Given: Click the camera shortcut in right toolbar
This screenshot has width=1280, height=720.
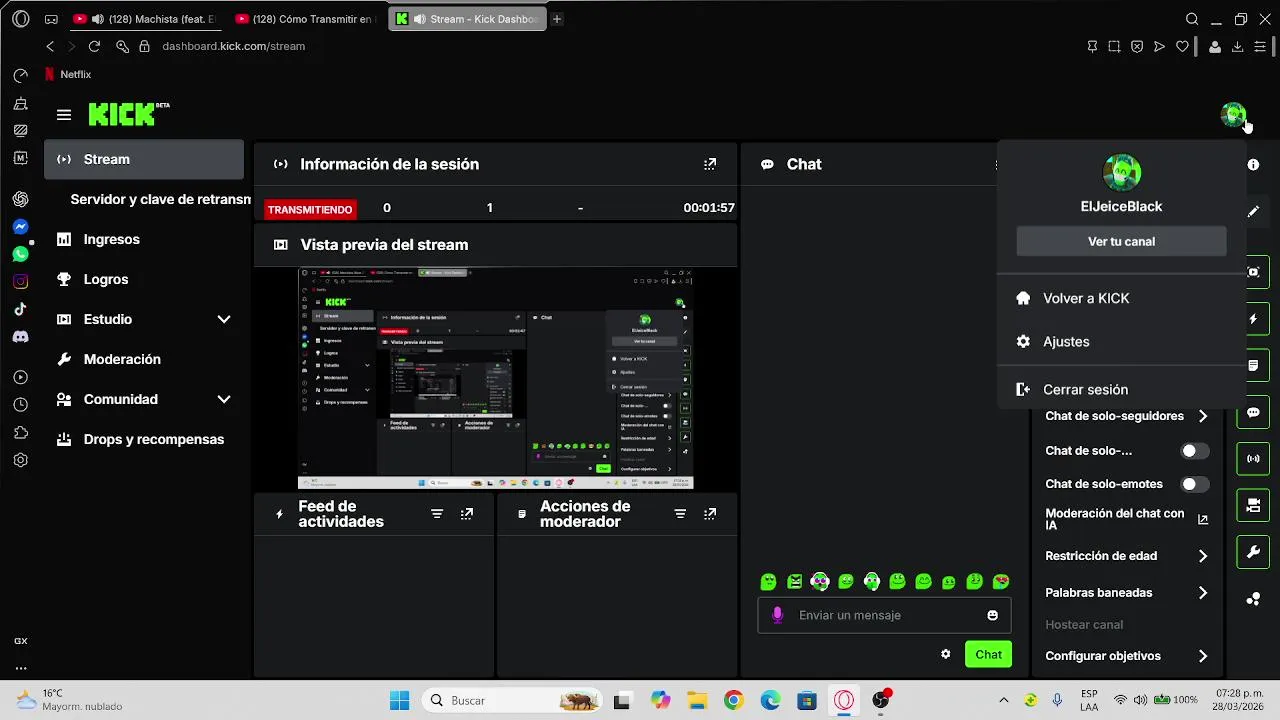Looking at the screenshot, I should pos(1253,506).
